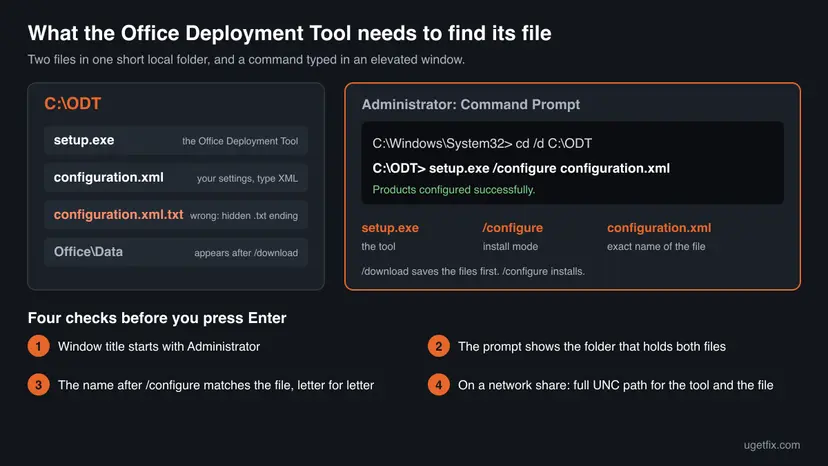Click the orange configuration.xml label under terminal
828x466 pixels.
coord(659,228)
